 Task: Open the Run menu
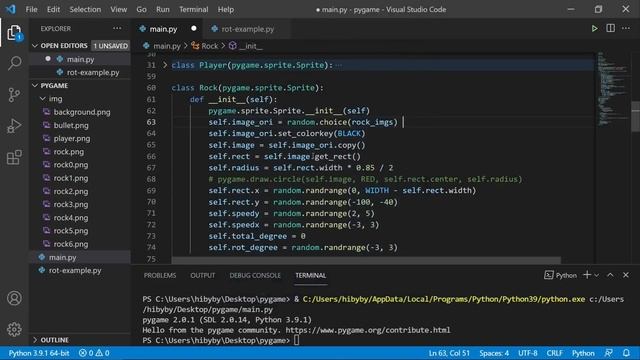click(162, 9)
